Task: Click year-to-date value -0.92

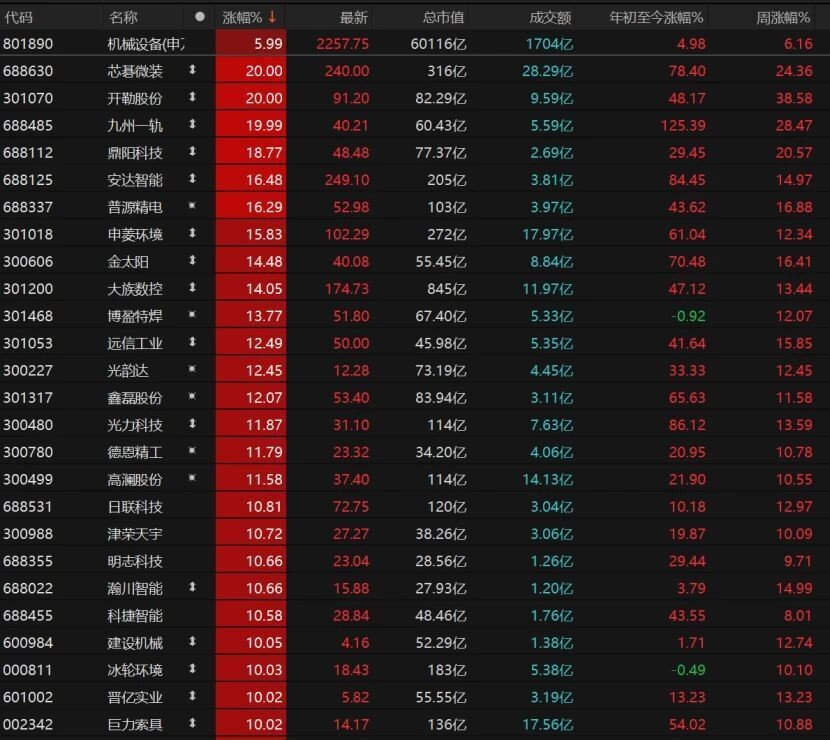Action: (688, 316)
